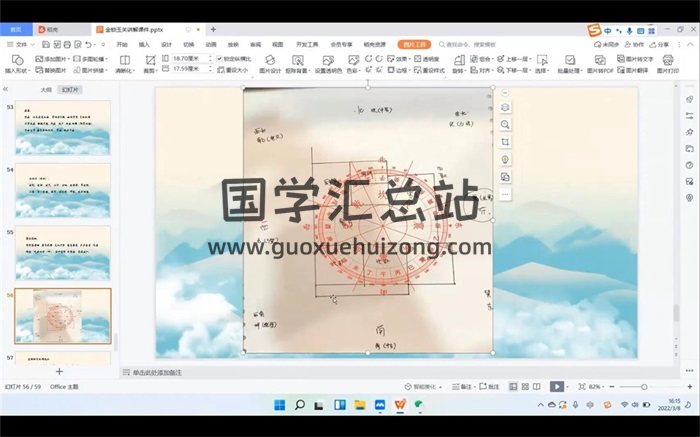Collapse the ribbon with the chevron arrow
Screen dimensions: 700x437
coord(691,44)
